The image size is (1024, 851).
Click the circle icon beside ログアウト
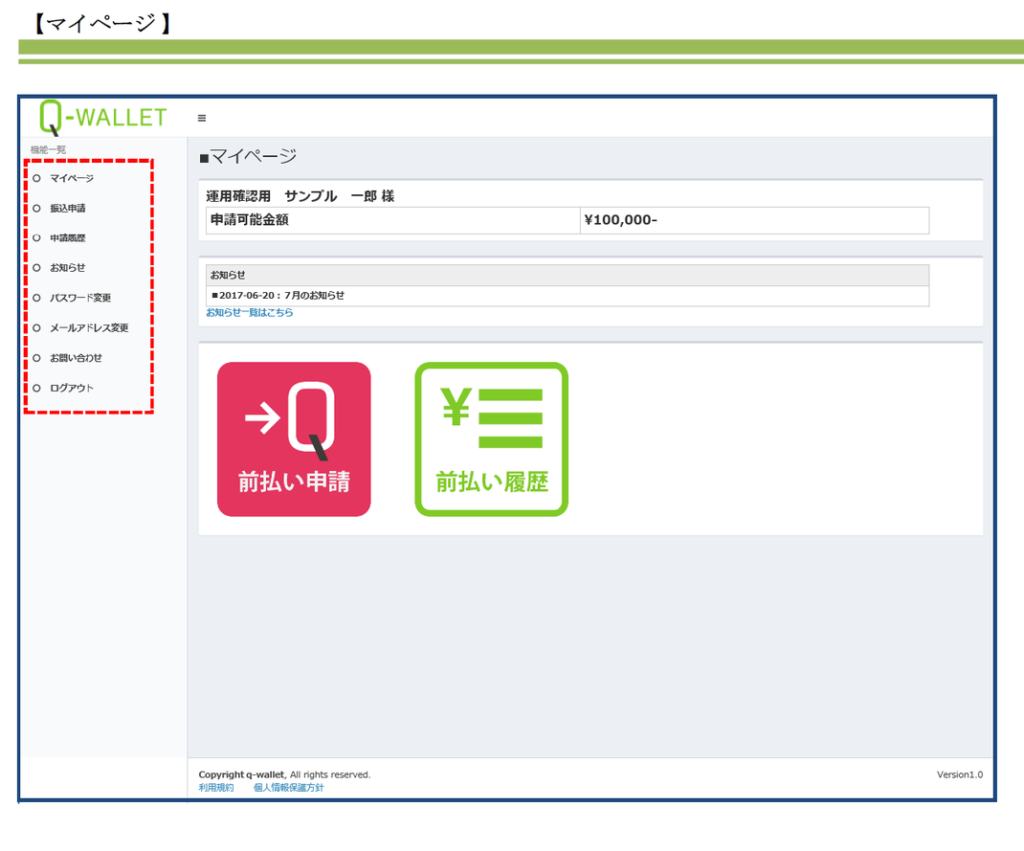(37, 388)
